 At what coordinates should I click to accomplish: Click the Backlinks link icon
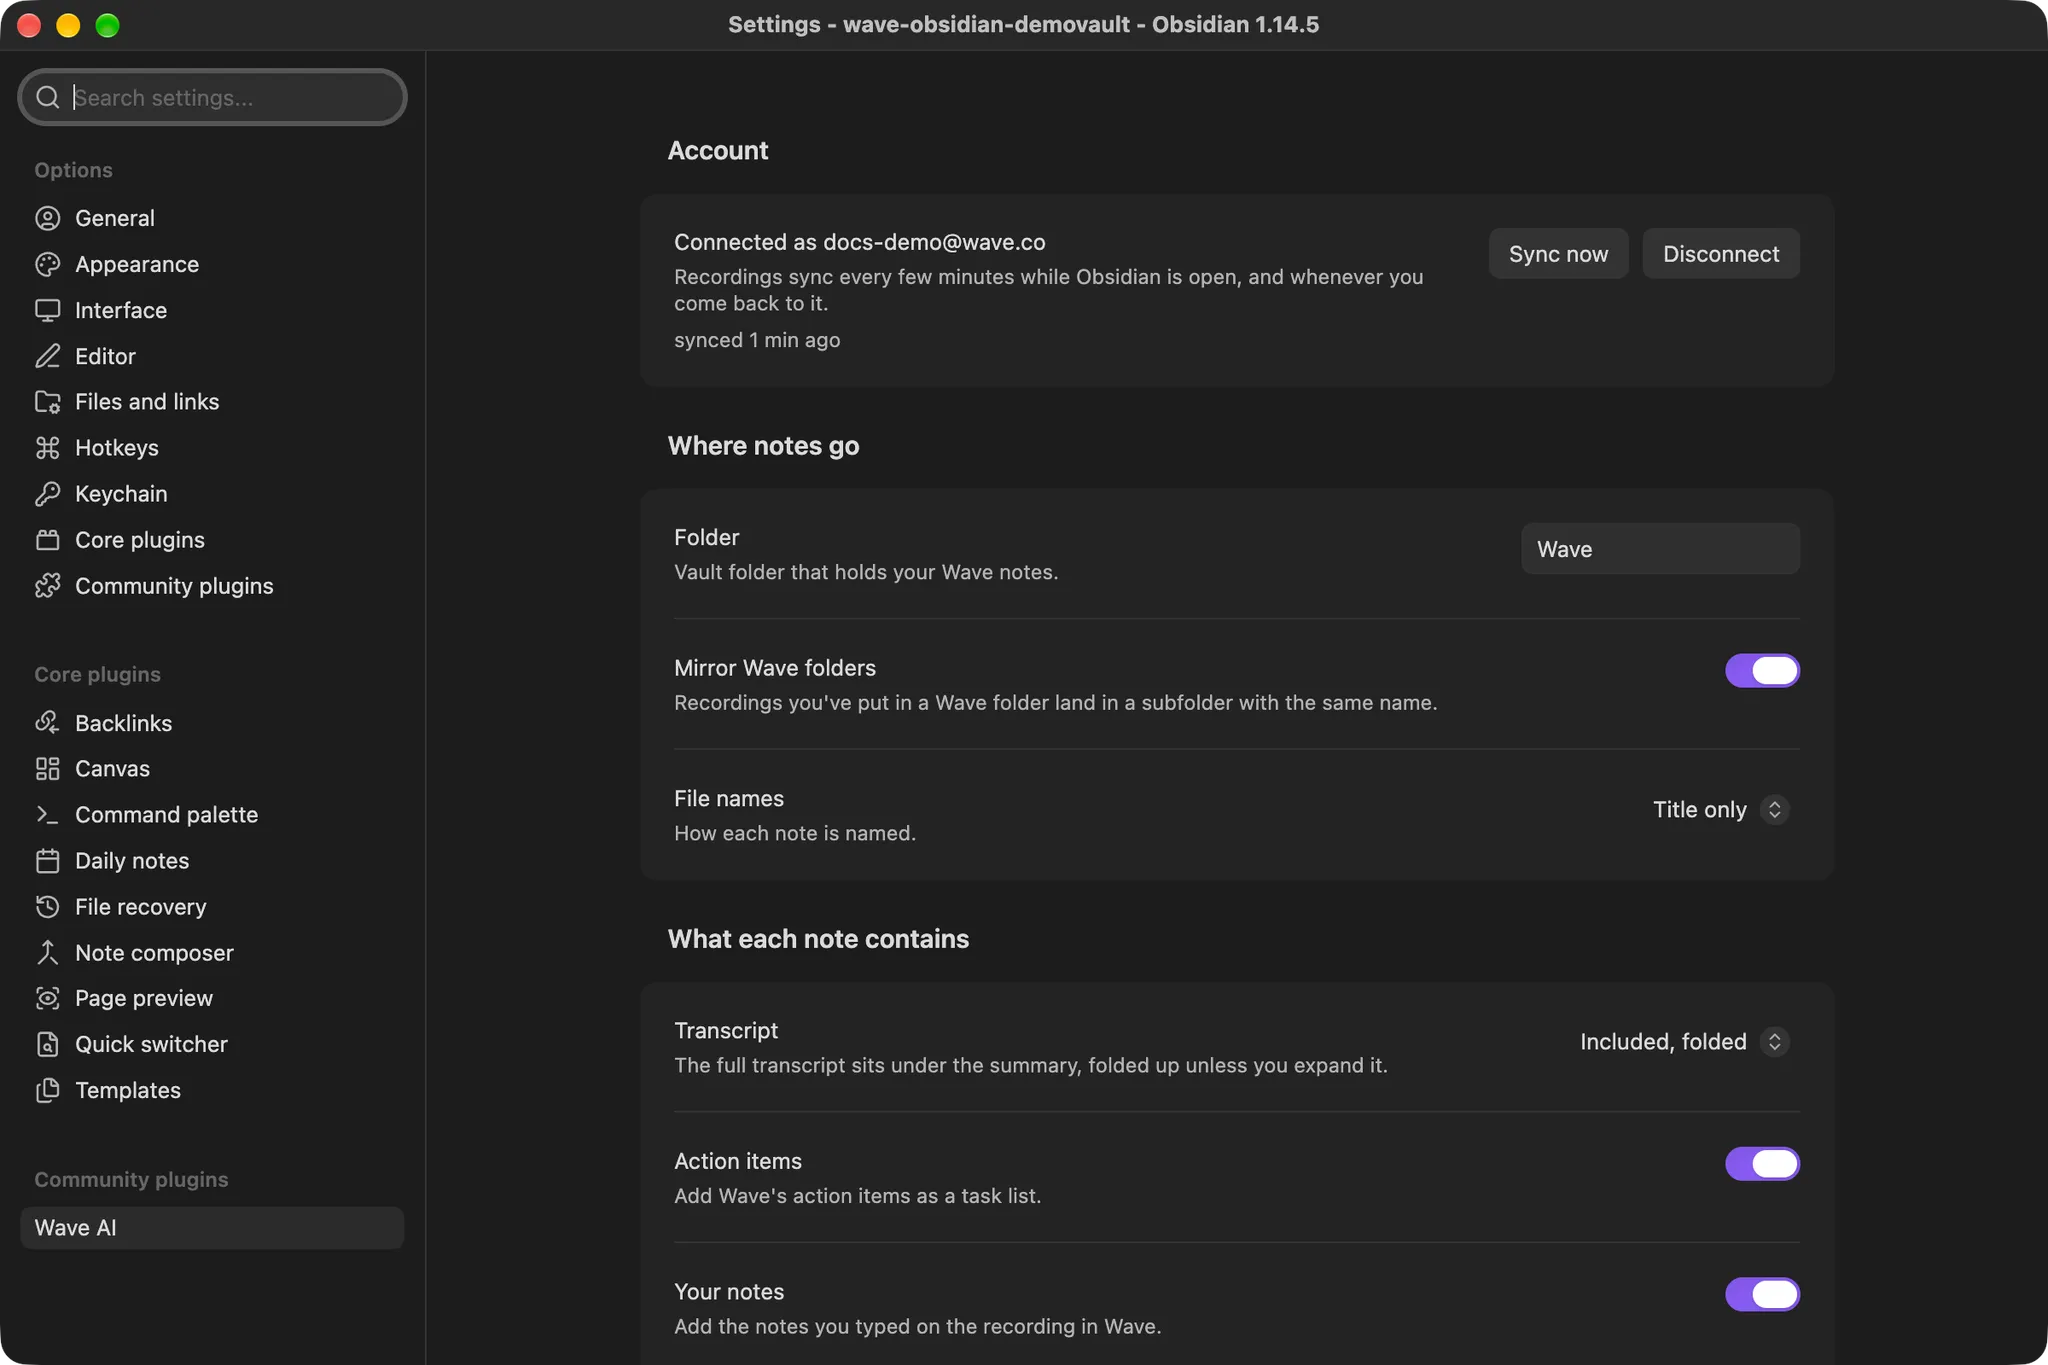point(47,723)
